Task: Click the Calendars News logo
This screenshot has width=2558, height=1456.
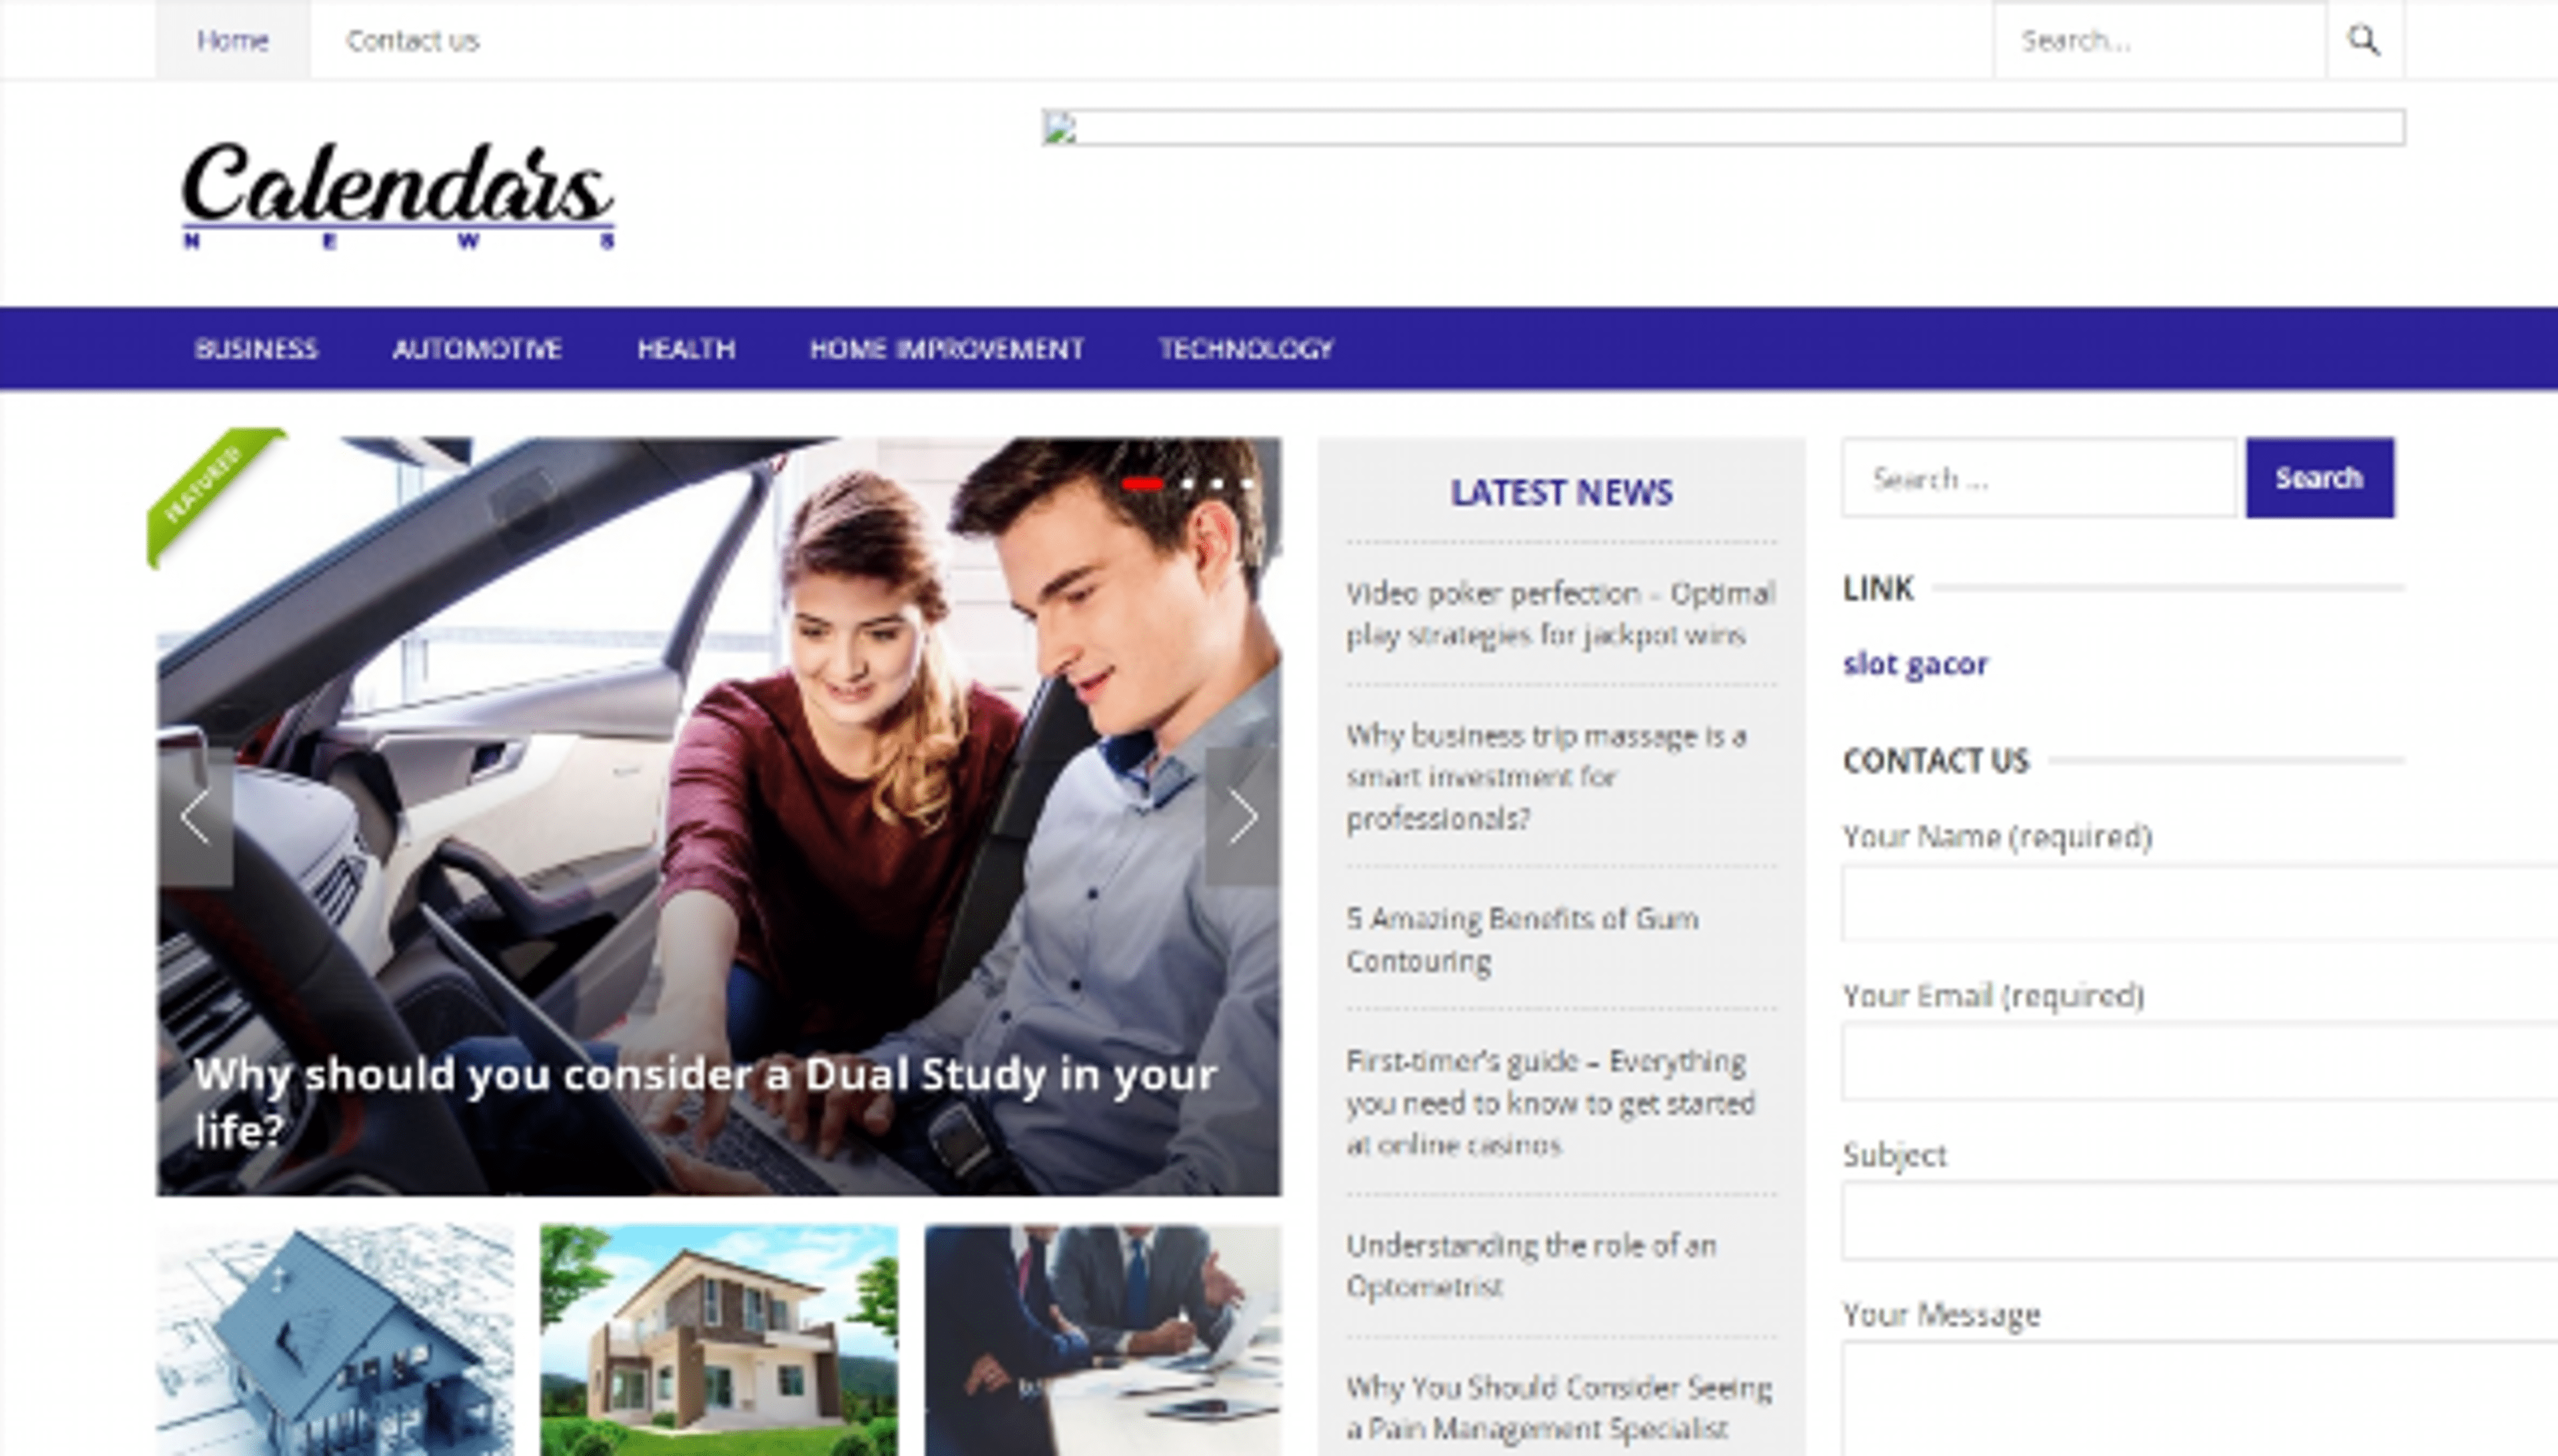Action: 397,195
